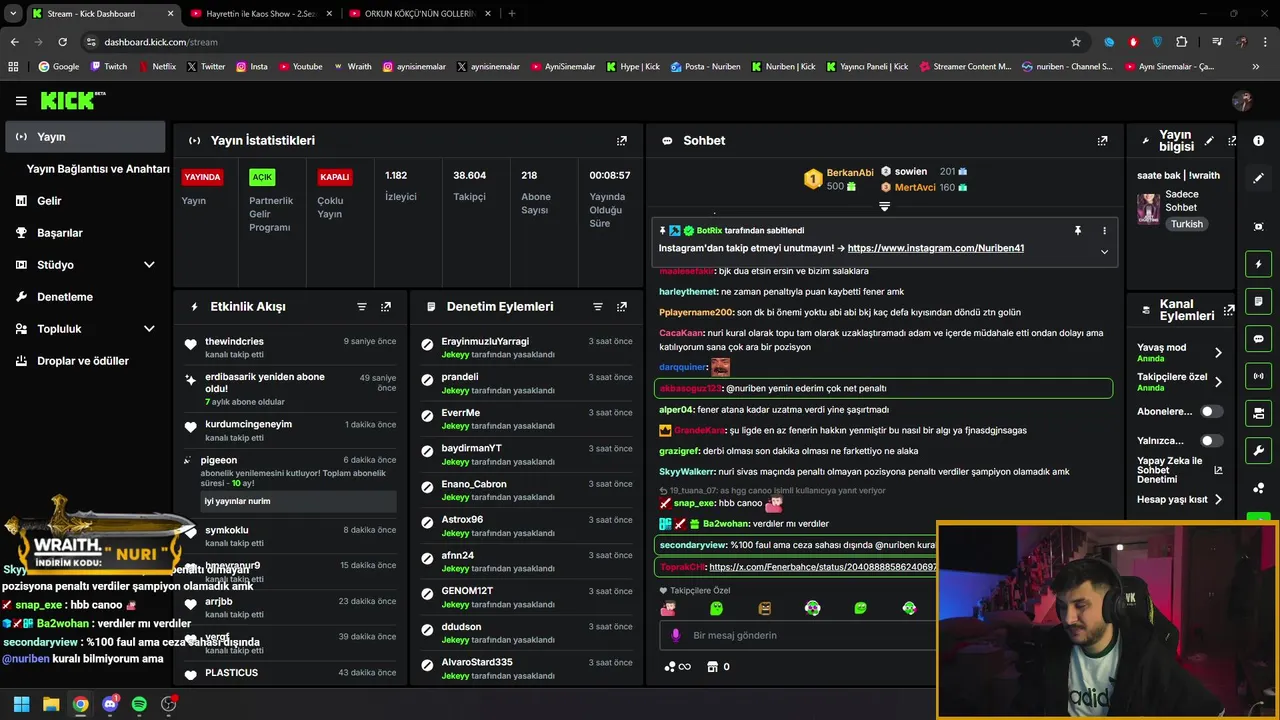This screenshot has width=1280, height=720.
Task: Select Yayın in the sidebar
Action: [85, 137]
